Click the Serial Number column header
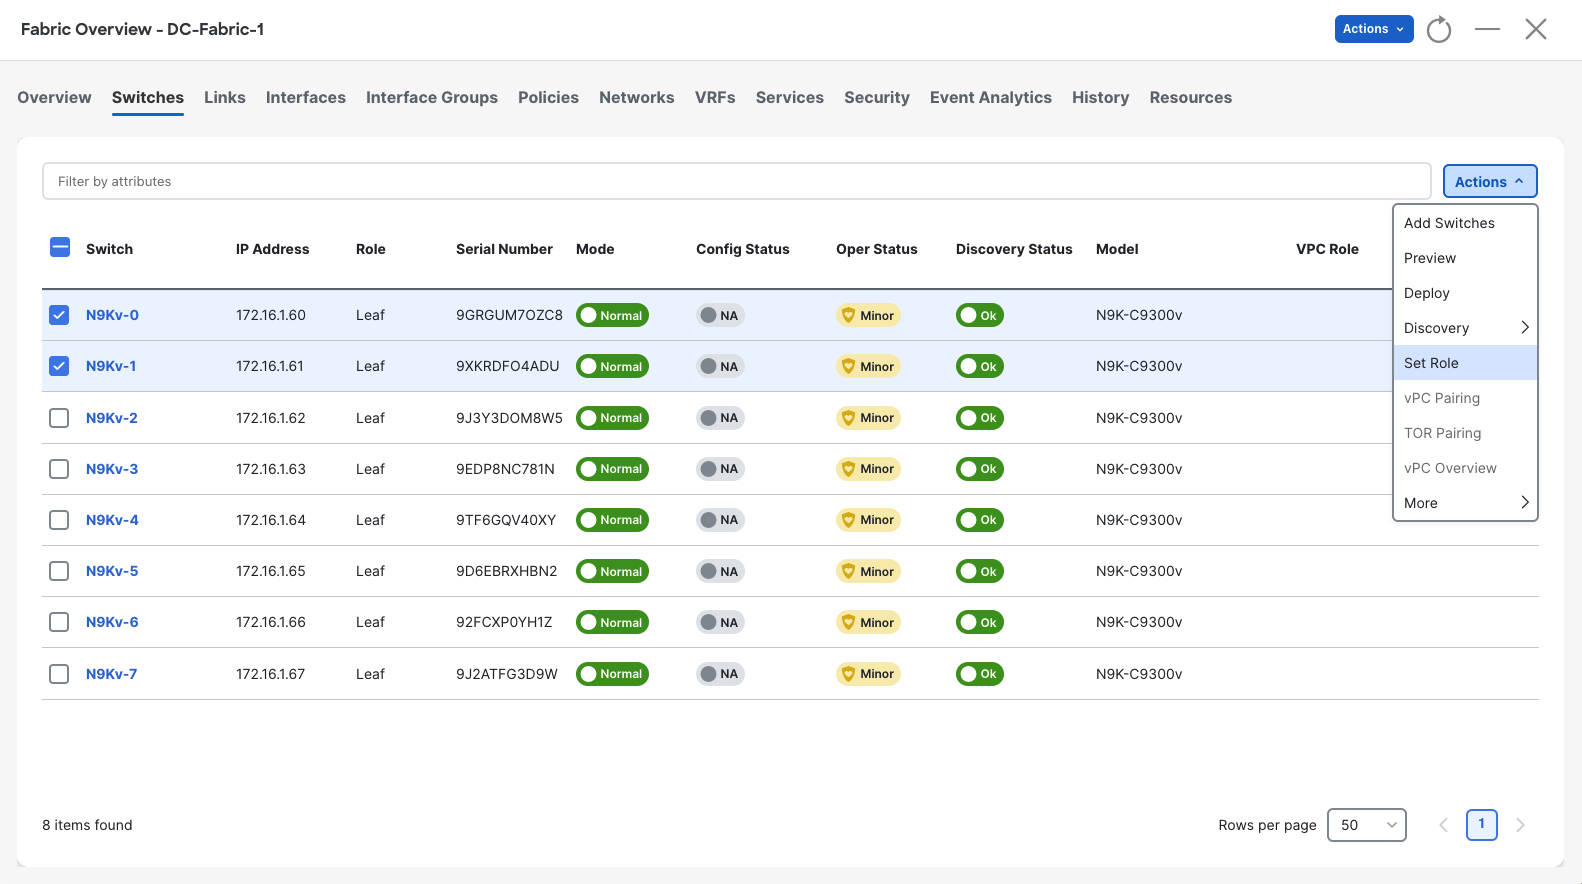The image size is (1582, 884). click(504, 249)
